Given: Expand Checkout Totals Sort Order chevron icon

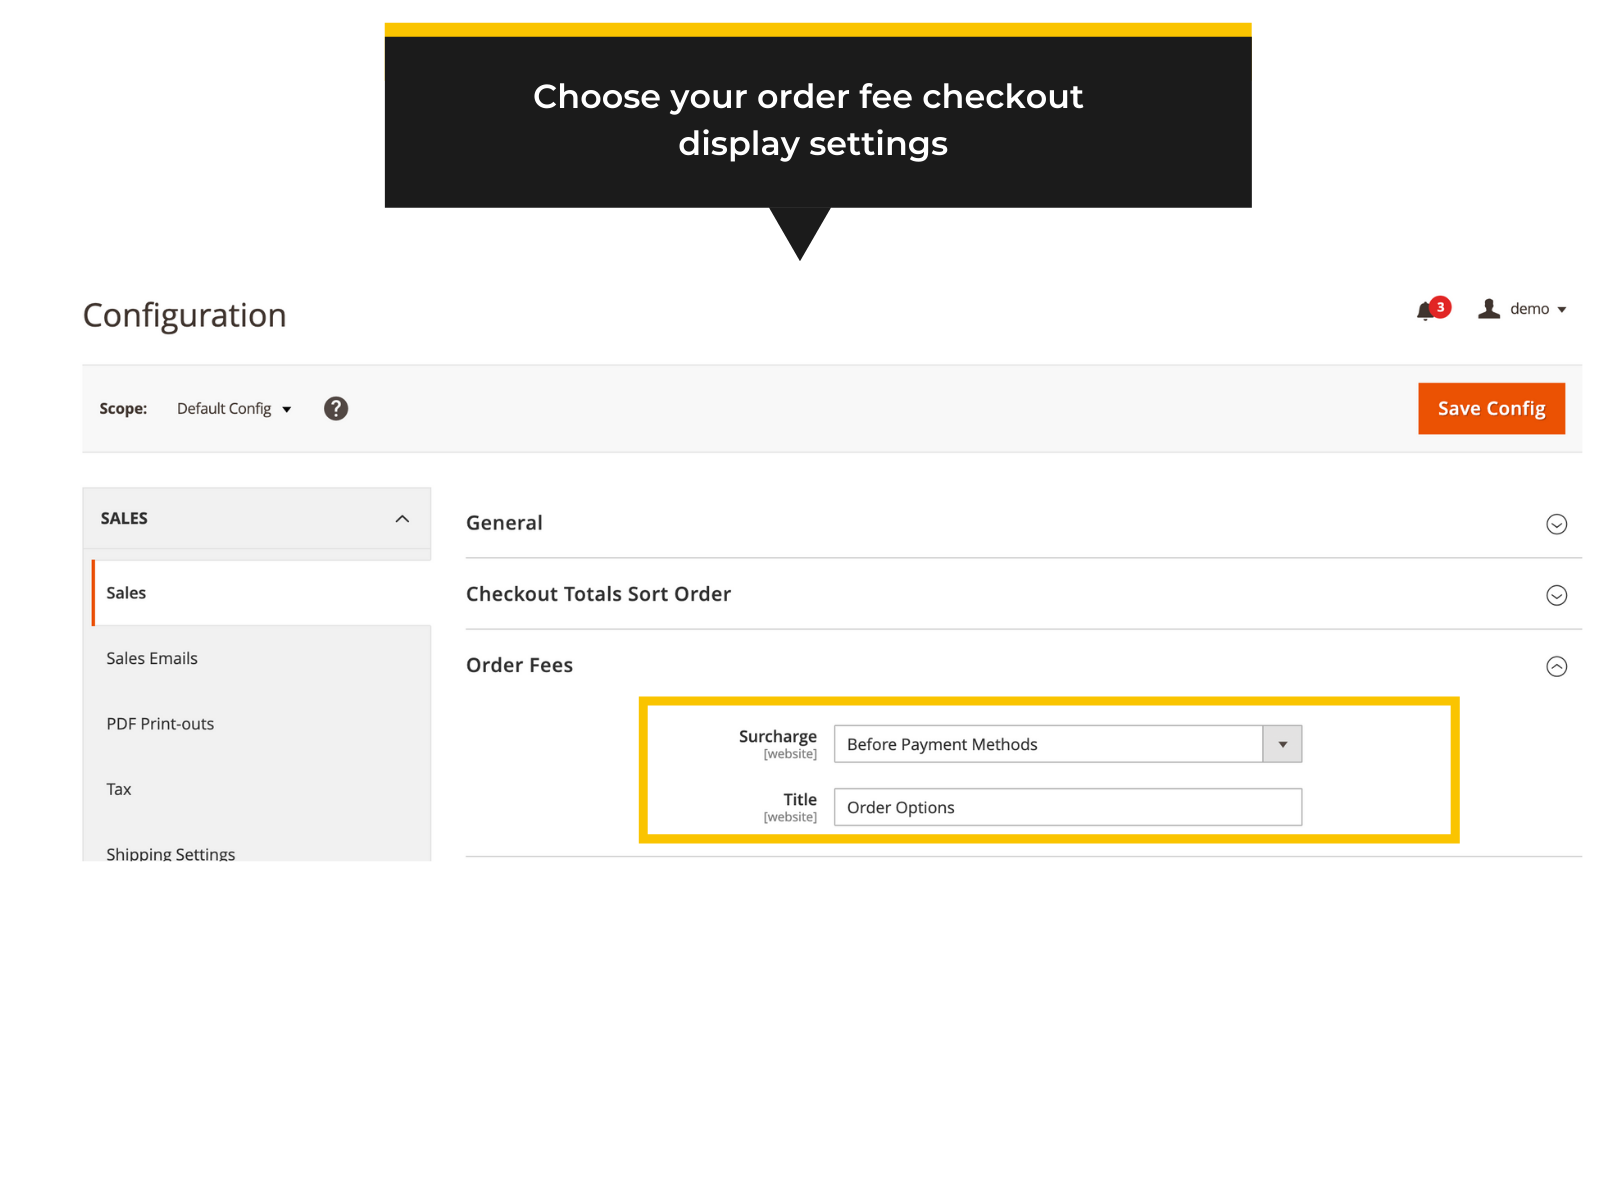Looking at the screenshot, I should (x=1556, y=595).
